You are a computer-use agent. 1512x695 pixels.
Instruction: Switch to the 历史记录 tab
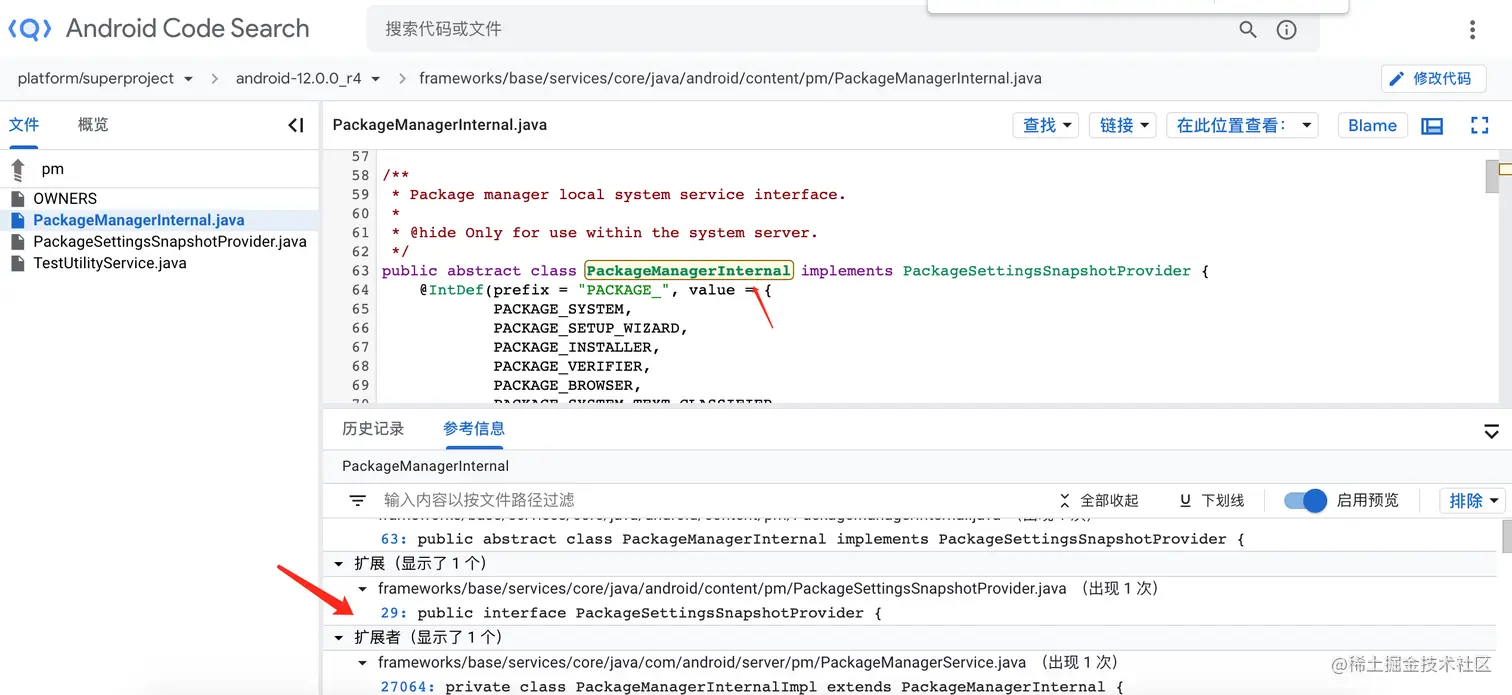pos(373,429)
